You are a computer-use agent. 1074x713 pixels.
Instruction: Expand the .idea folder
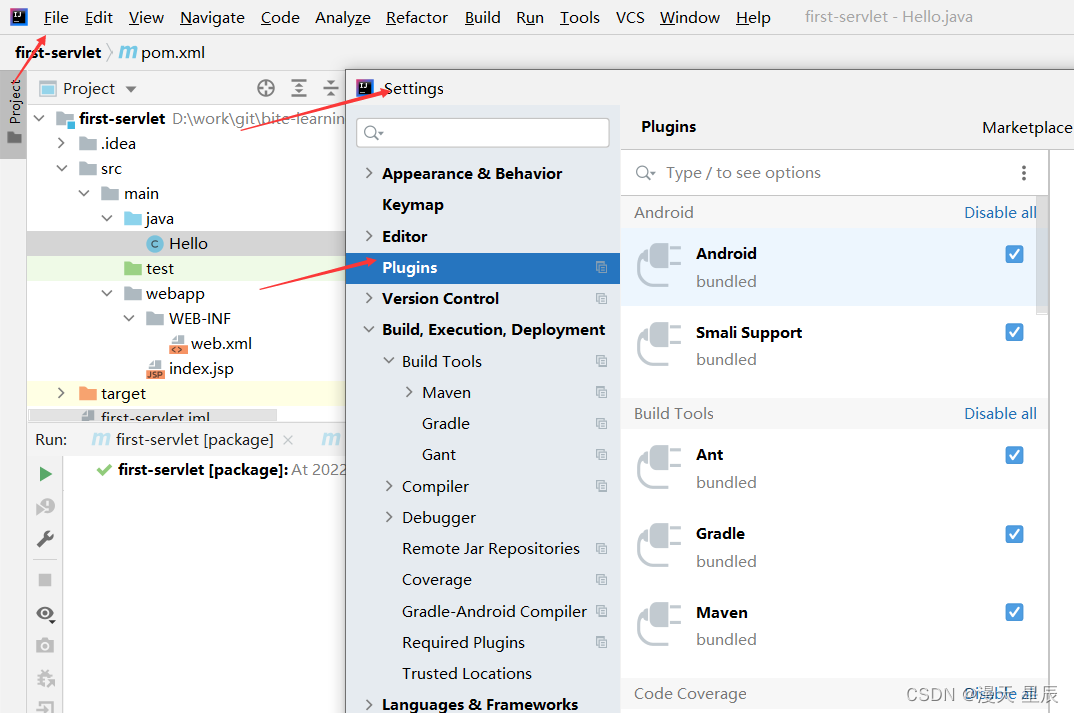point(61,143)
